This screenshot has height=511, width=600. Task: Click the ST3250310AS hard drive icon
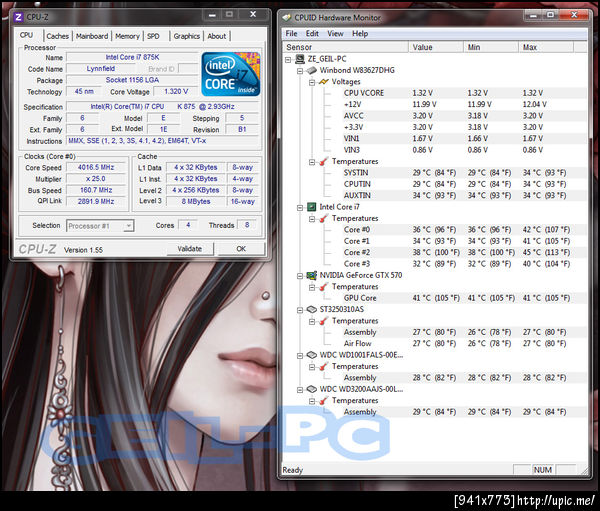pos(312,309)
